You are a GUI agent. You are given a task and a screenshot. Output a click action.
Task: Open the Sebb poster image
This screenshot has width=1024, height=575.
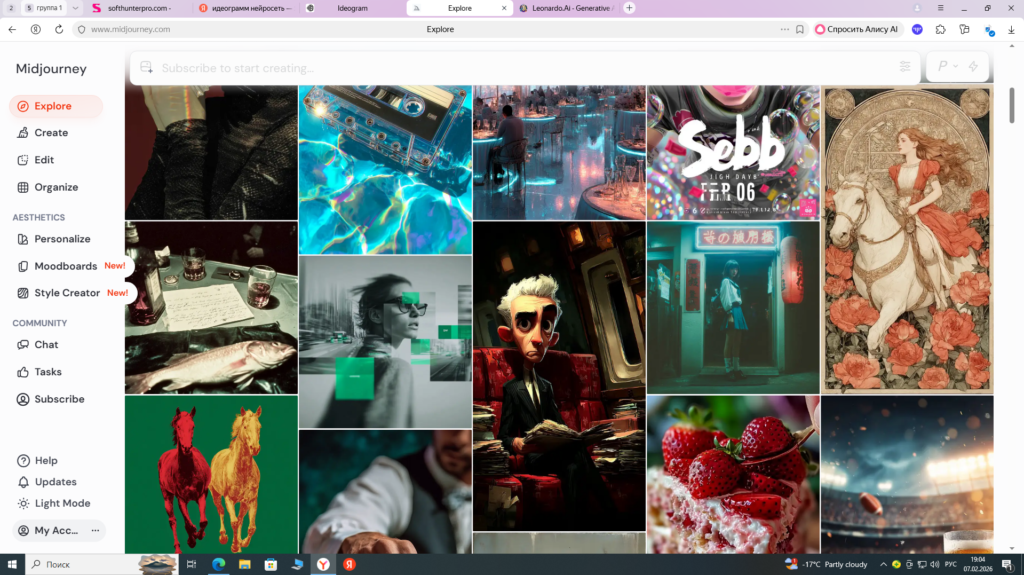pos(733,152)
